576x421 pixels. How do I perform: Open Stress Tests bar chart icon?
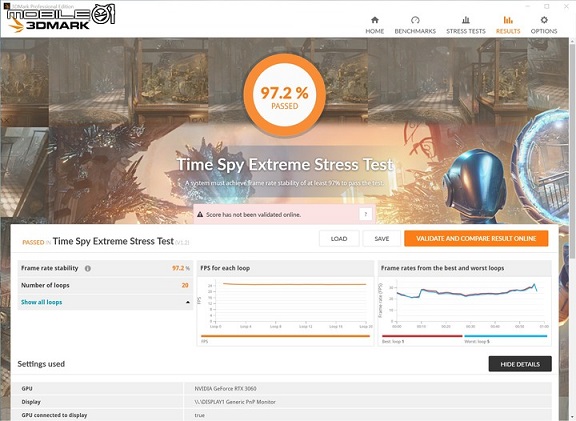pos(466,20)
